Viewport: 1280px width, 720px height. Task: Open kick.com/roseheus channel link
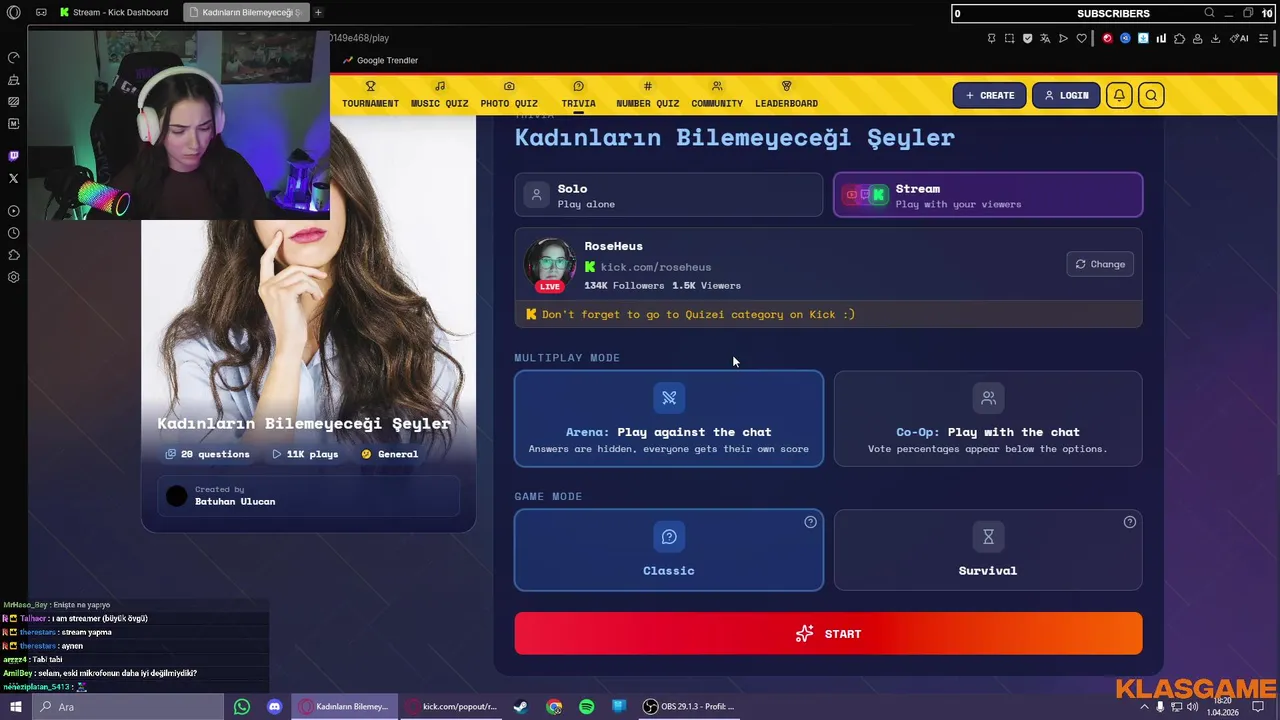pyautogui.click(x=655, y=267)
